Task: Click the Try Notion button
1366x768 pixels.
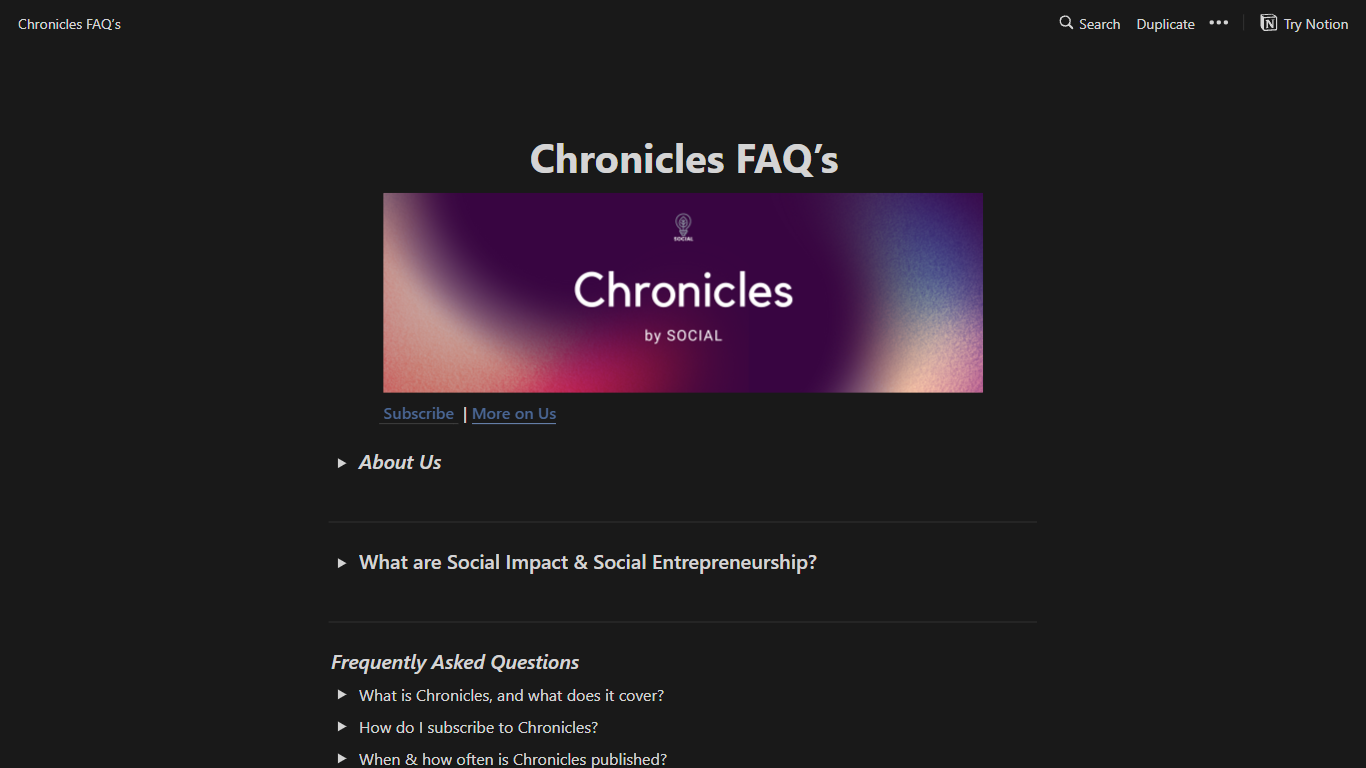Action: pyautogui.click(x=1315, y=24)
